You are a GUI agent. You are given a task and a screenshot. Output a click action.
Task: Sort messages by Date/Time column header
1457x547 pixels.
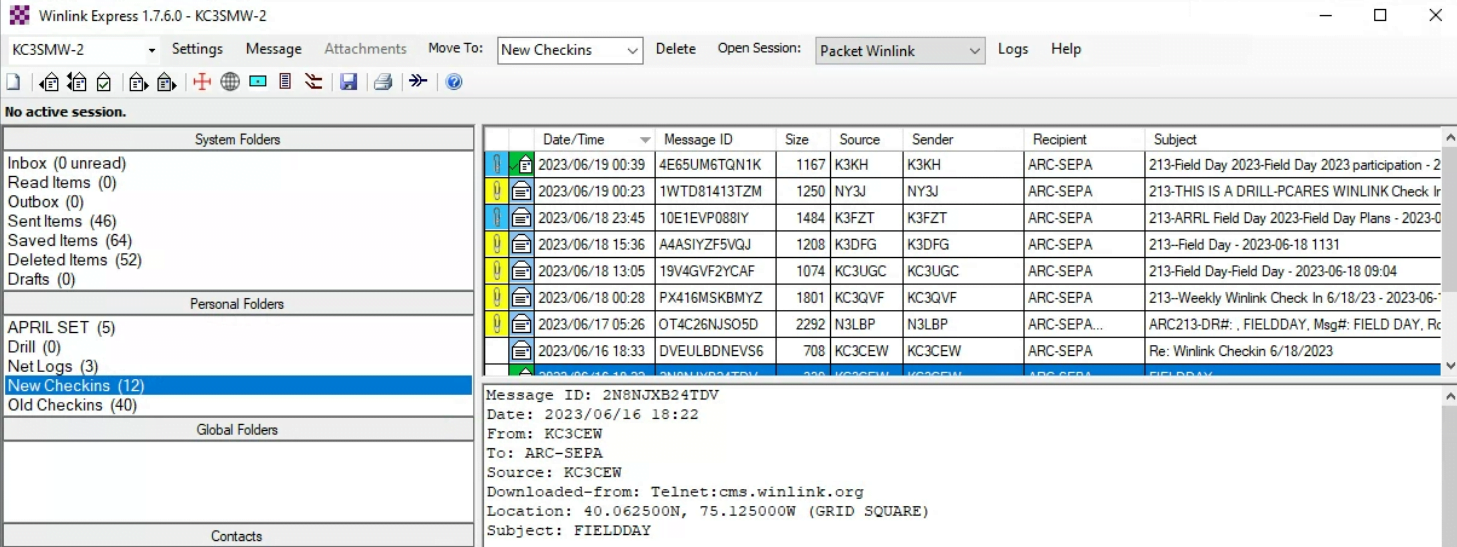pyautogui.click(x=587, y=140)
